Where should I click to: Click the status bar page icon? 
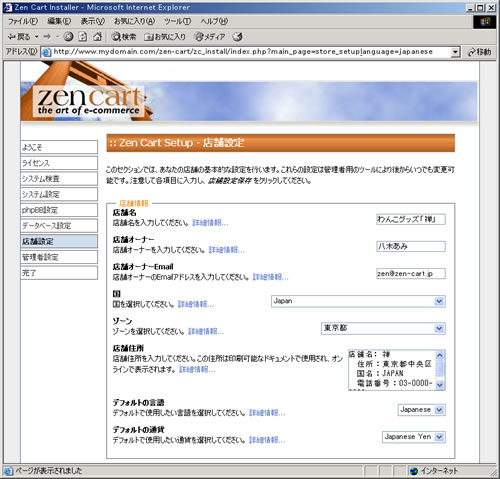[x=9, y=471]
